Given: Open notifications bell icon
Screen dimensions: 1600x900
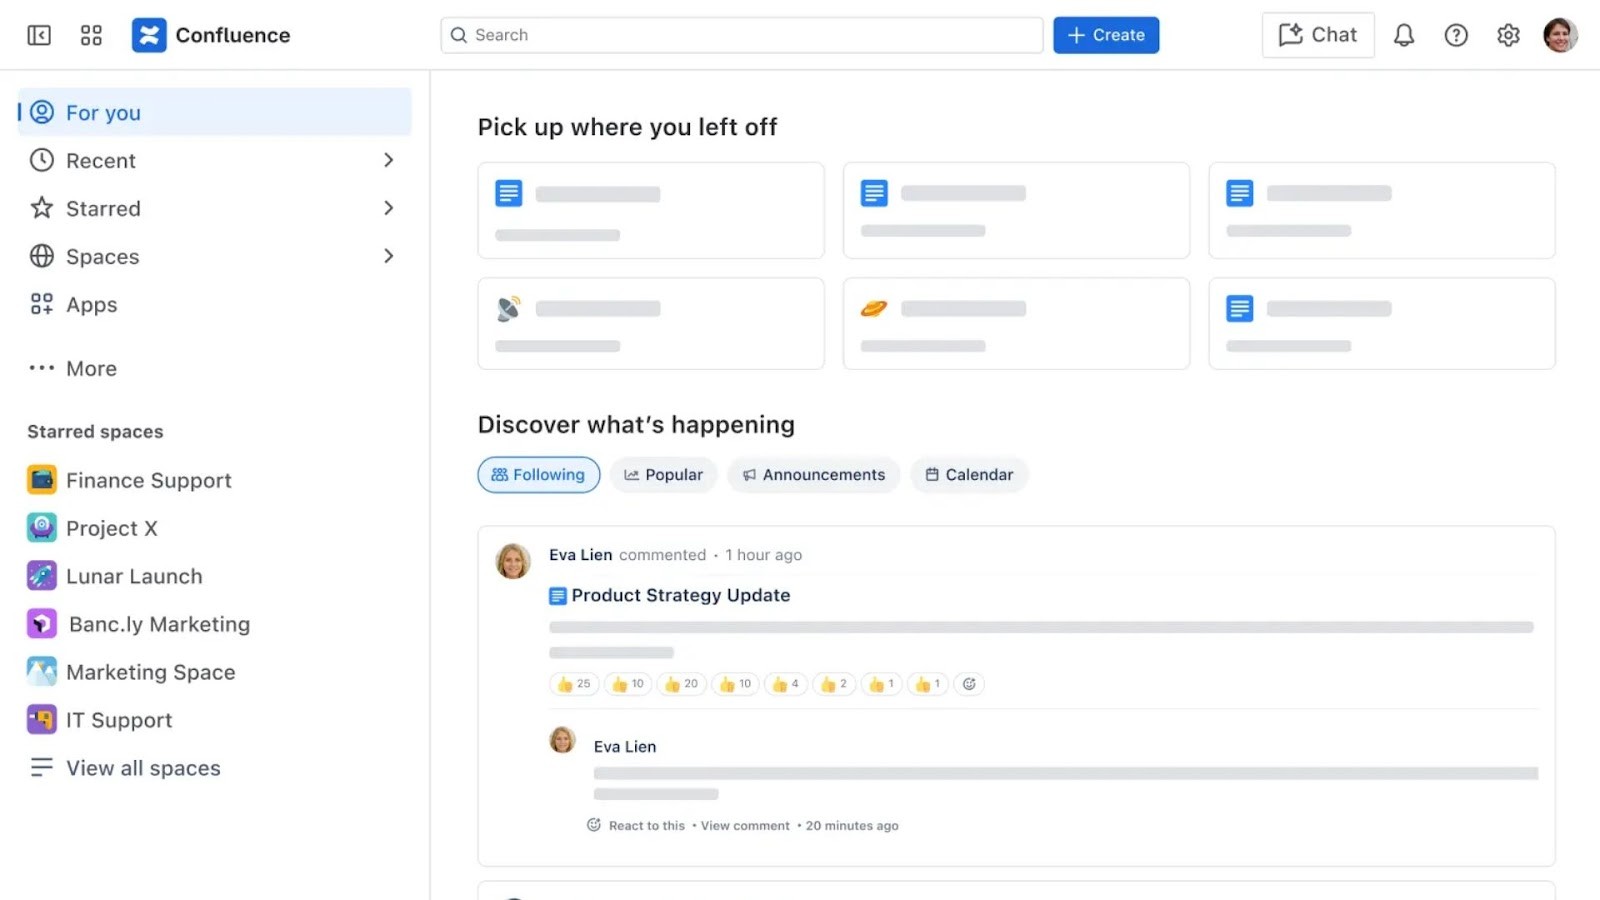Looking at the screenshot, I should [1404, 35].
